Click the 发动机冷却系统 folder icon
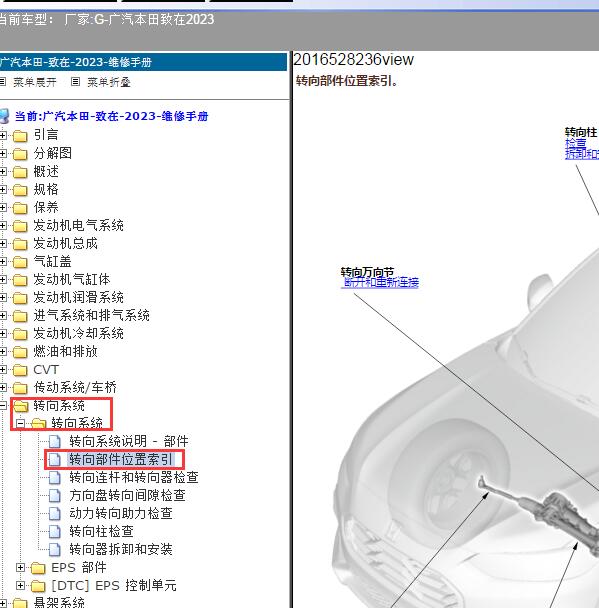 point(20,334)
